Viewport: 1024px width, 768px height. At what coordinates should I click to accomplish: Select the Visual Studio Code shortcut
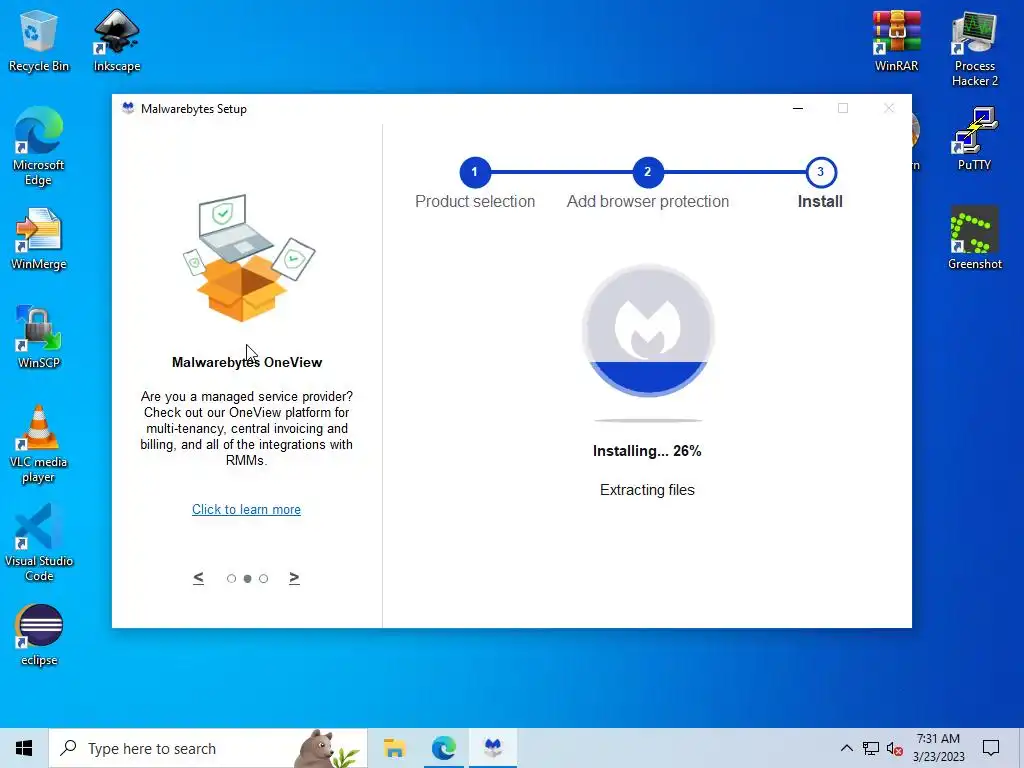tap(39, 543)
